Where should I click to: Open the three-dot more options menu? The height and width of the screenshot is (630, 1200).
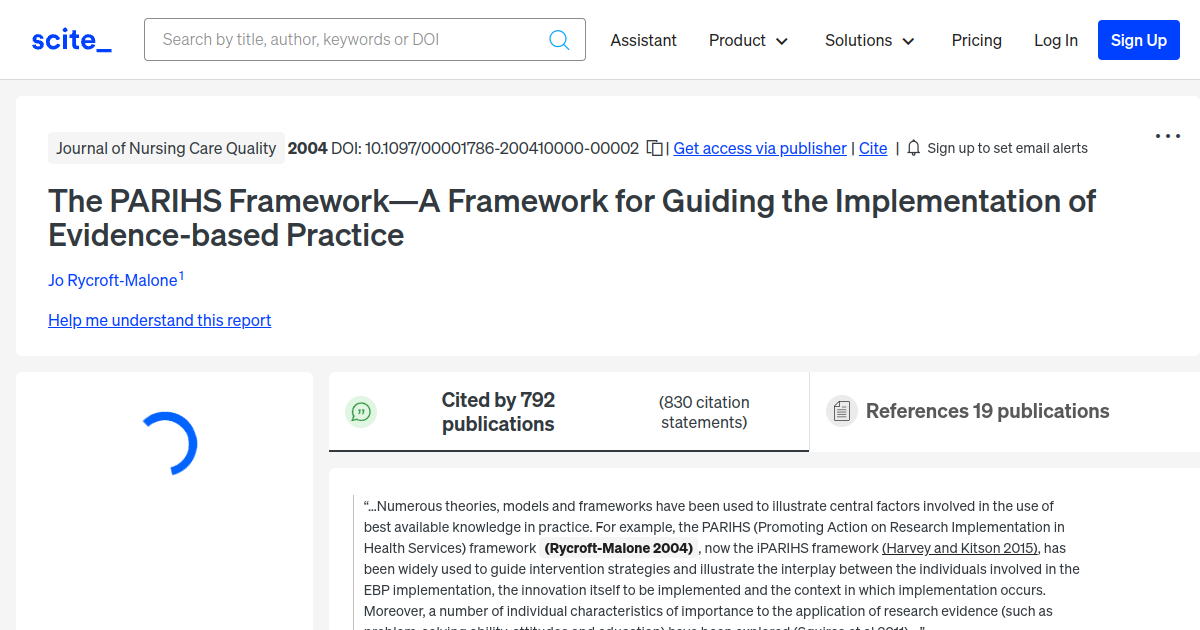[x=1168, y=136]
